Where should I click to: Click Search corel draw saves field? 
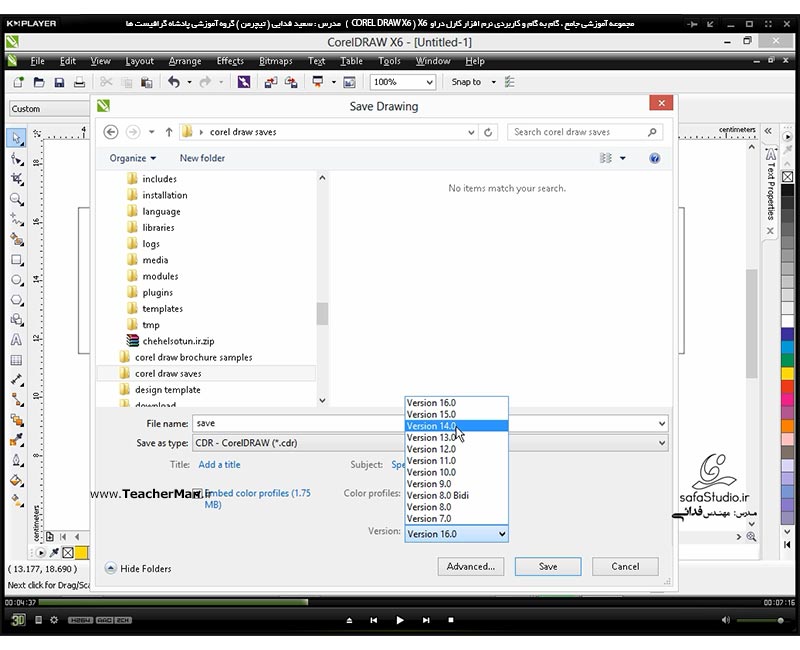pos(585,132)
